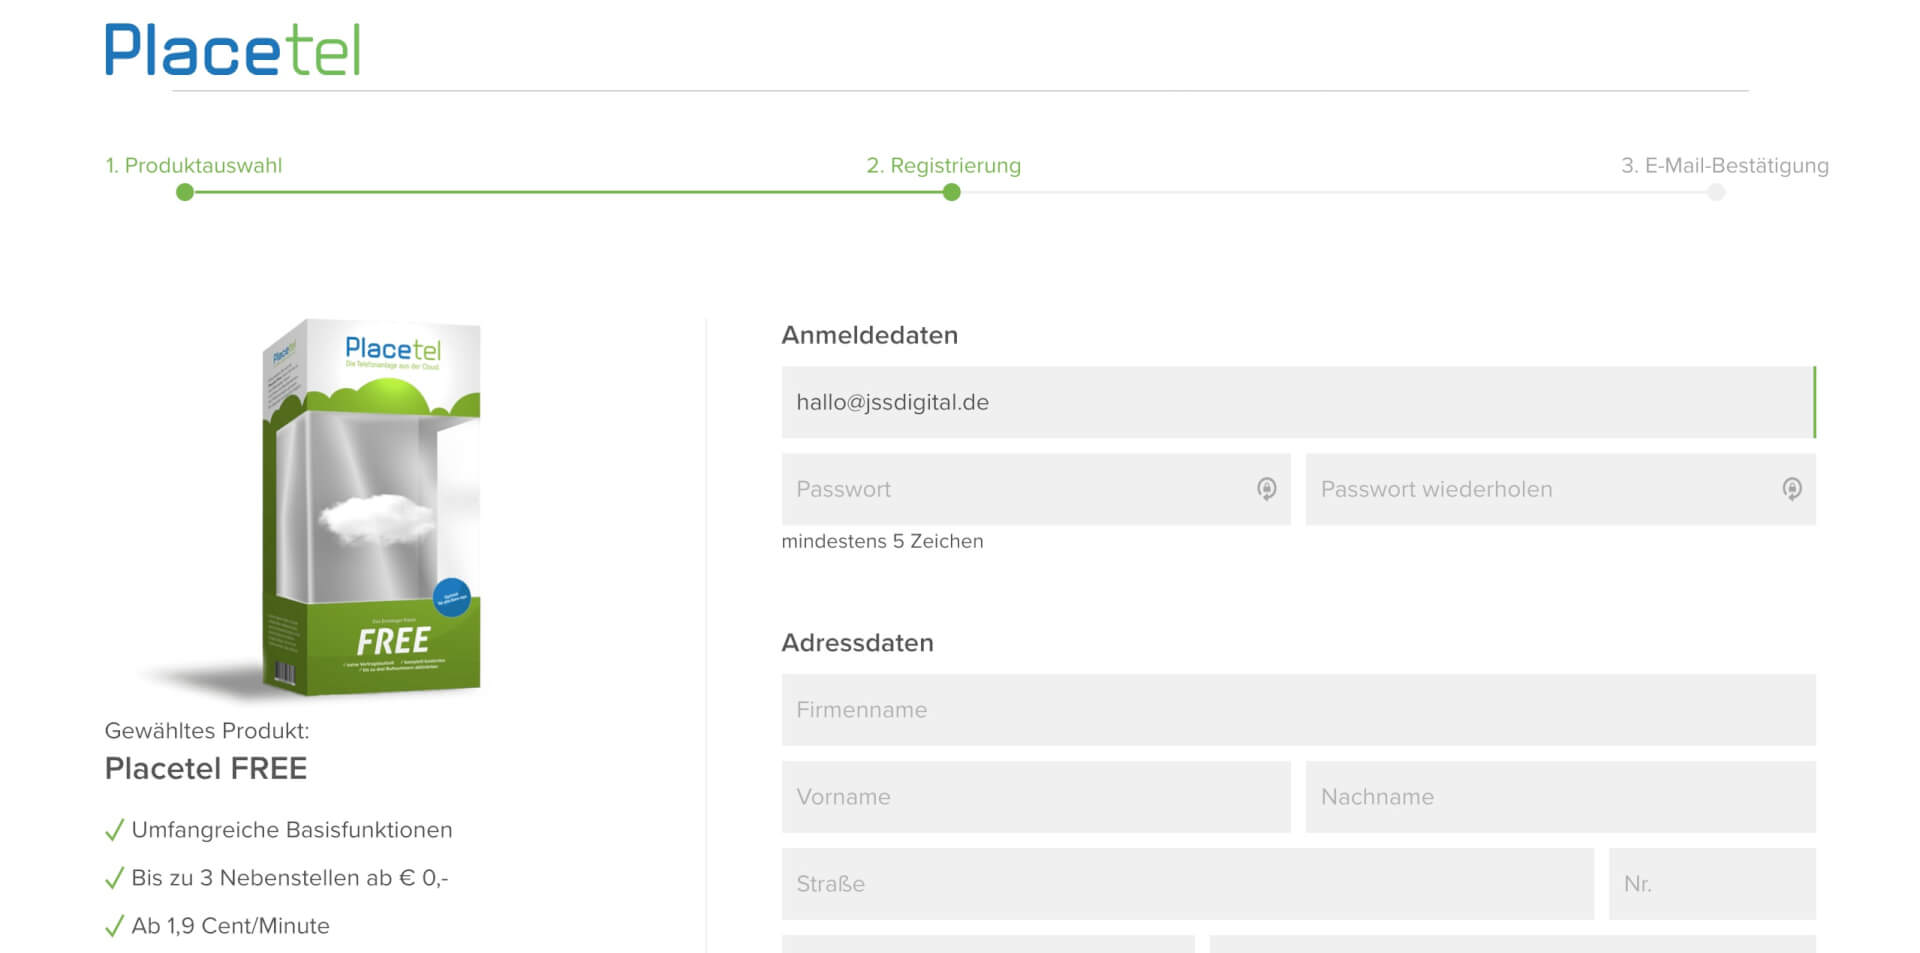The height and width of the screenshot is (953, 1920).
Task: Click the checkmark next to Ab 1,9 Cent/Minute
Action: (x=114, y=926)
